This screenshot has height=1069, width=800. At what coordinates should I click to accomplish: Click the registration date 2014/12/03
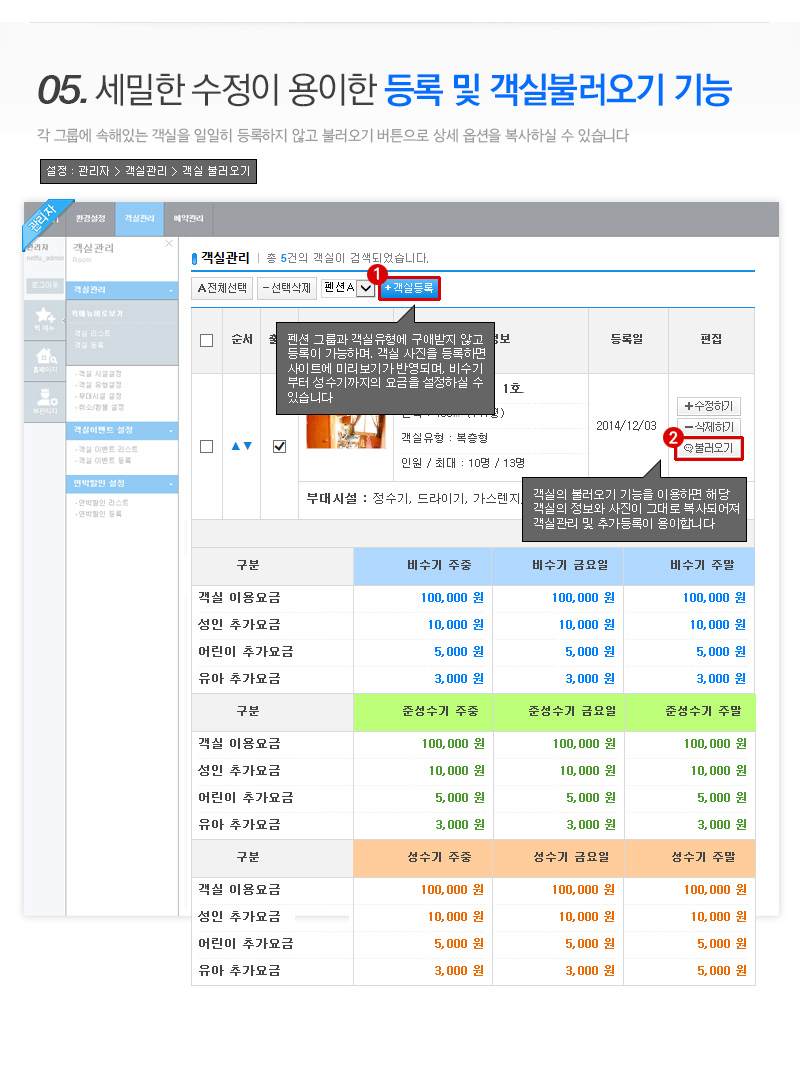pyautogui.click(x=626, y=425)
